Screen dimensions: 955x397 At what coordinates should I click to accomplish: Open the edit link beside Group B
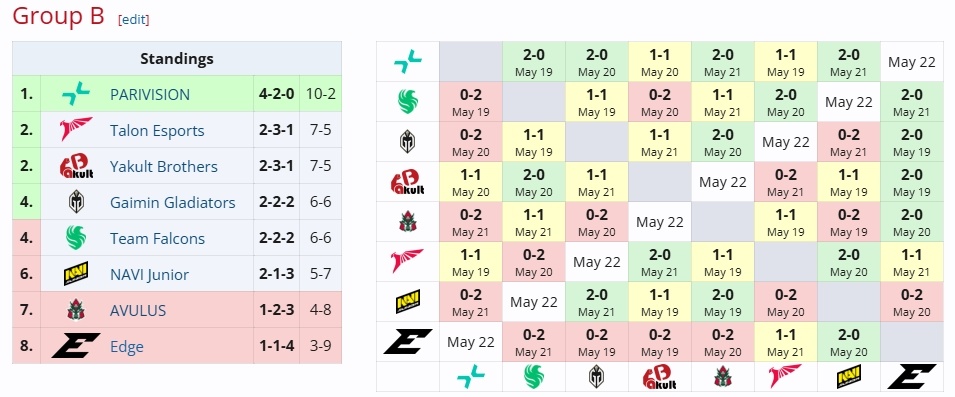pos(133,19)
